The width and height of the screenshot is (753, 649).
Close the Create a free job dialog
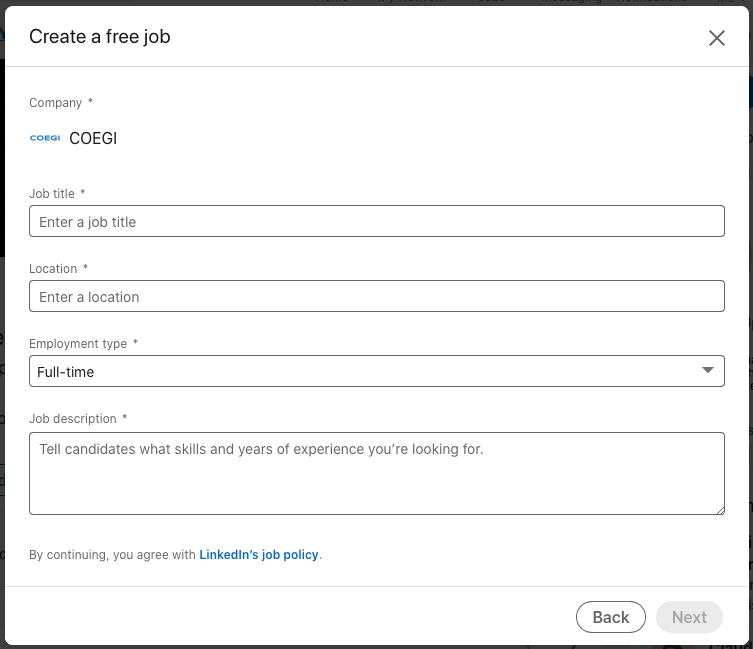pyautogui.click(x=716, y=38)
